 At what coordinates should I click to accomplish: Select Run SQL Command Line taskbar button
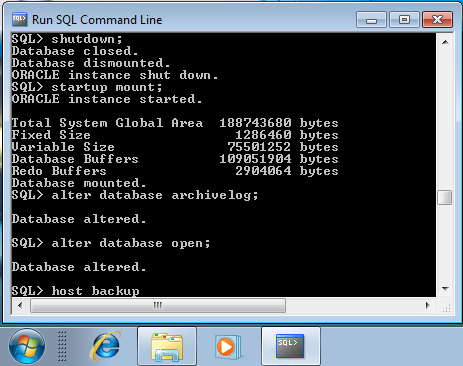(x=291, y=346)
